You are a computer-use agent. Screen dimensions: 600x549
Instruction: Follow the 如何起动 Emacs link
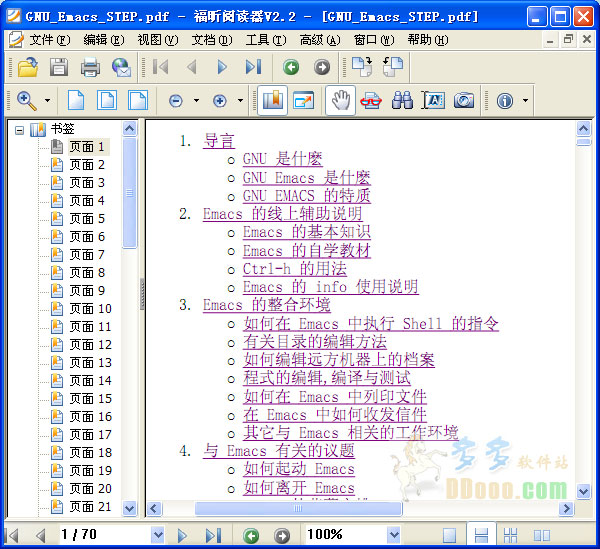299,469
